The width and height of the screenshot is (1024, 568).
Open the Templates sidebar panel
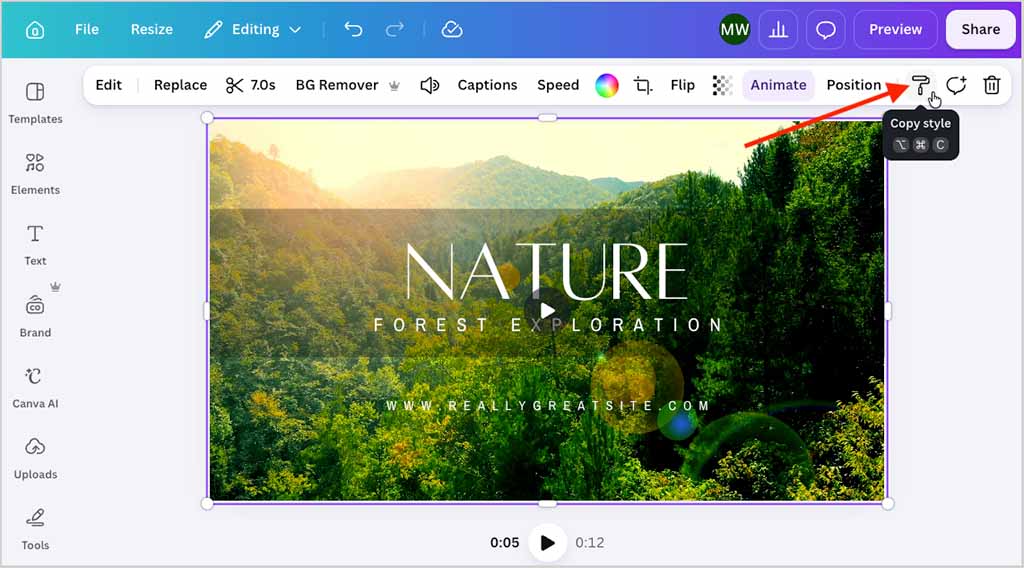tap(35, 103)
